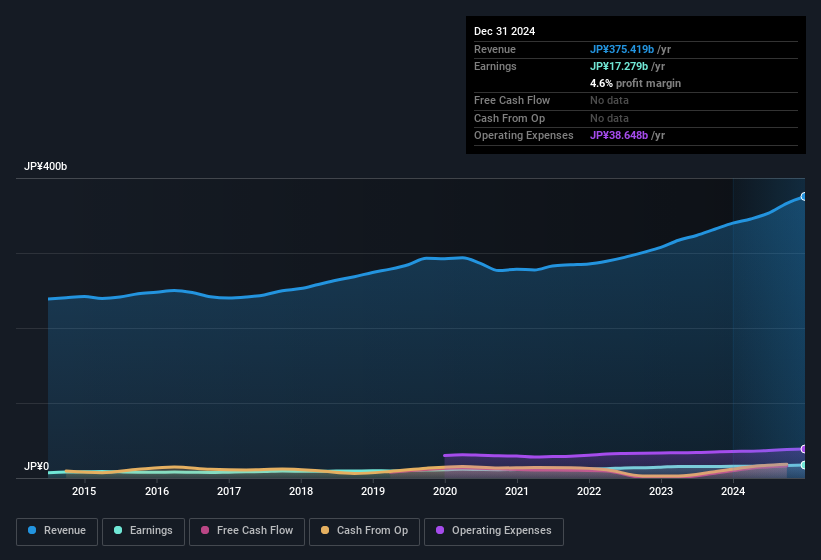The image size is (821, 560).
Task: Click the Free Cash Flow tooltip row label
Action: [512, 100]
